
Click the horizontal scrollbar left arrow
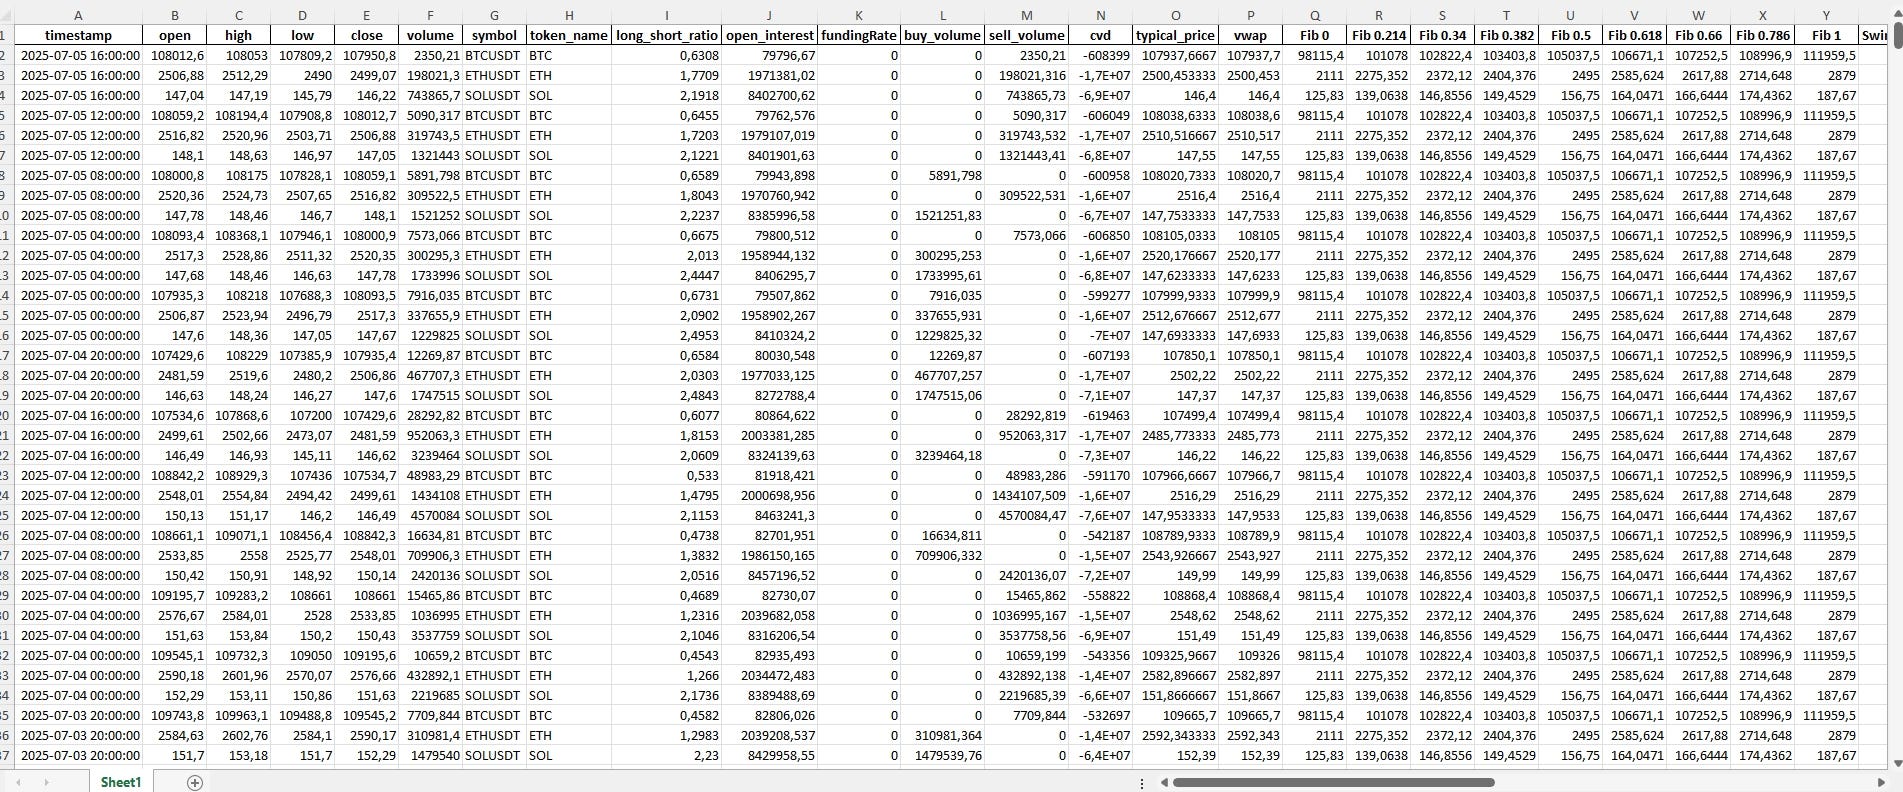1163,782
